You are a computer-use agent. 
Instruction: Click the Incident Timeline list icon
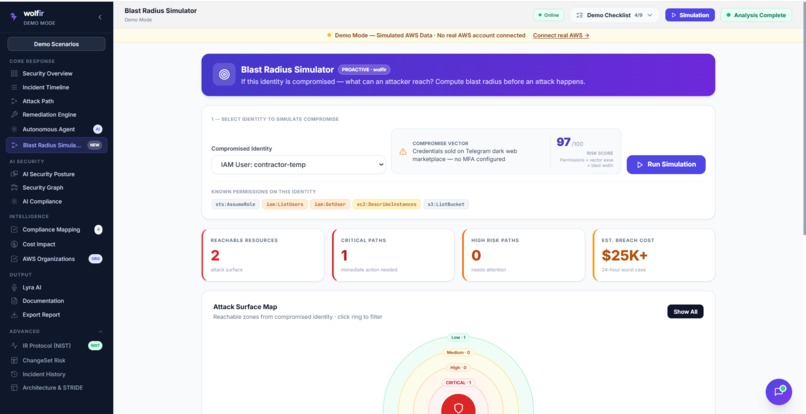(14, 87)
